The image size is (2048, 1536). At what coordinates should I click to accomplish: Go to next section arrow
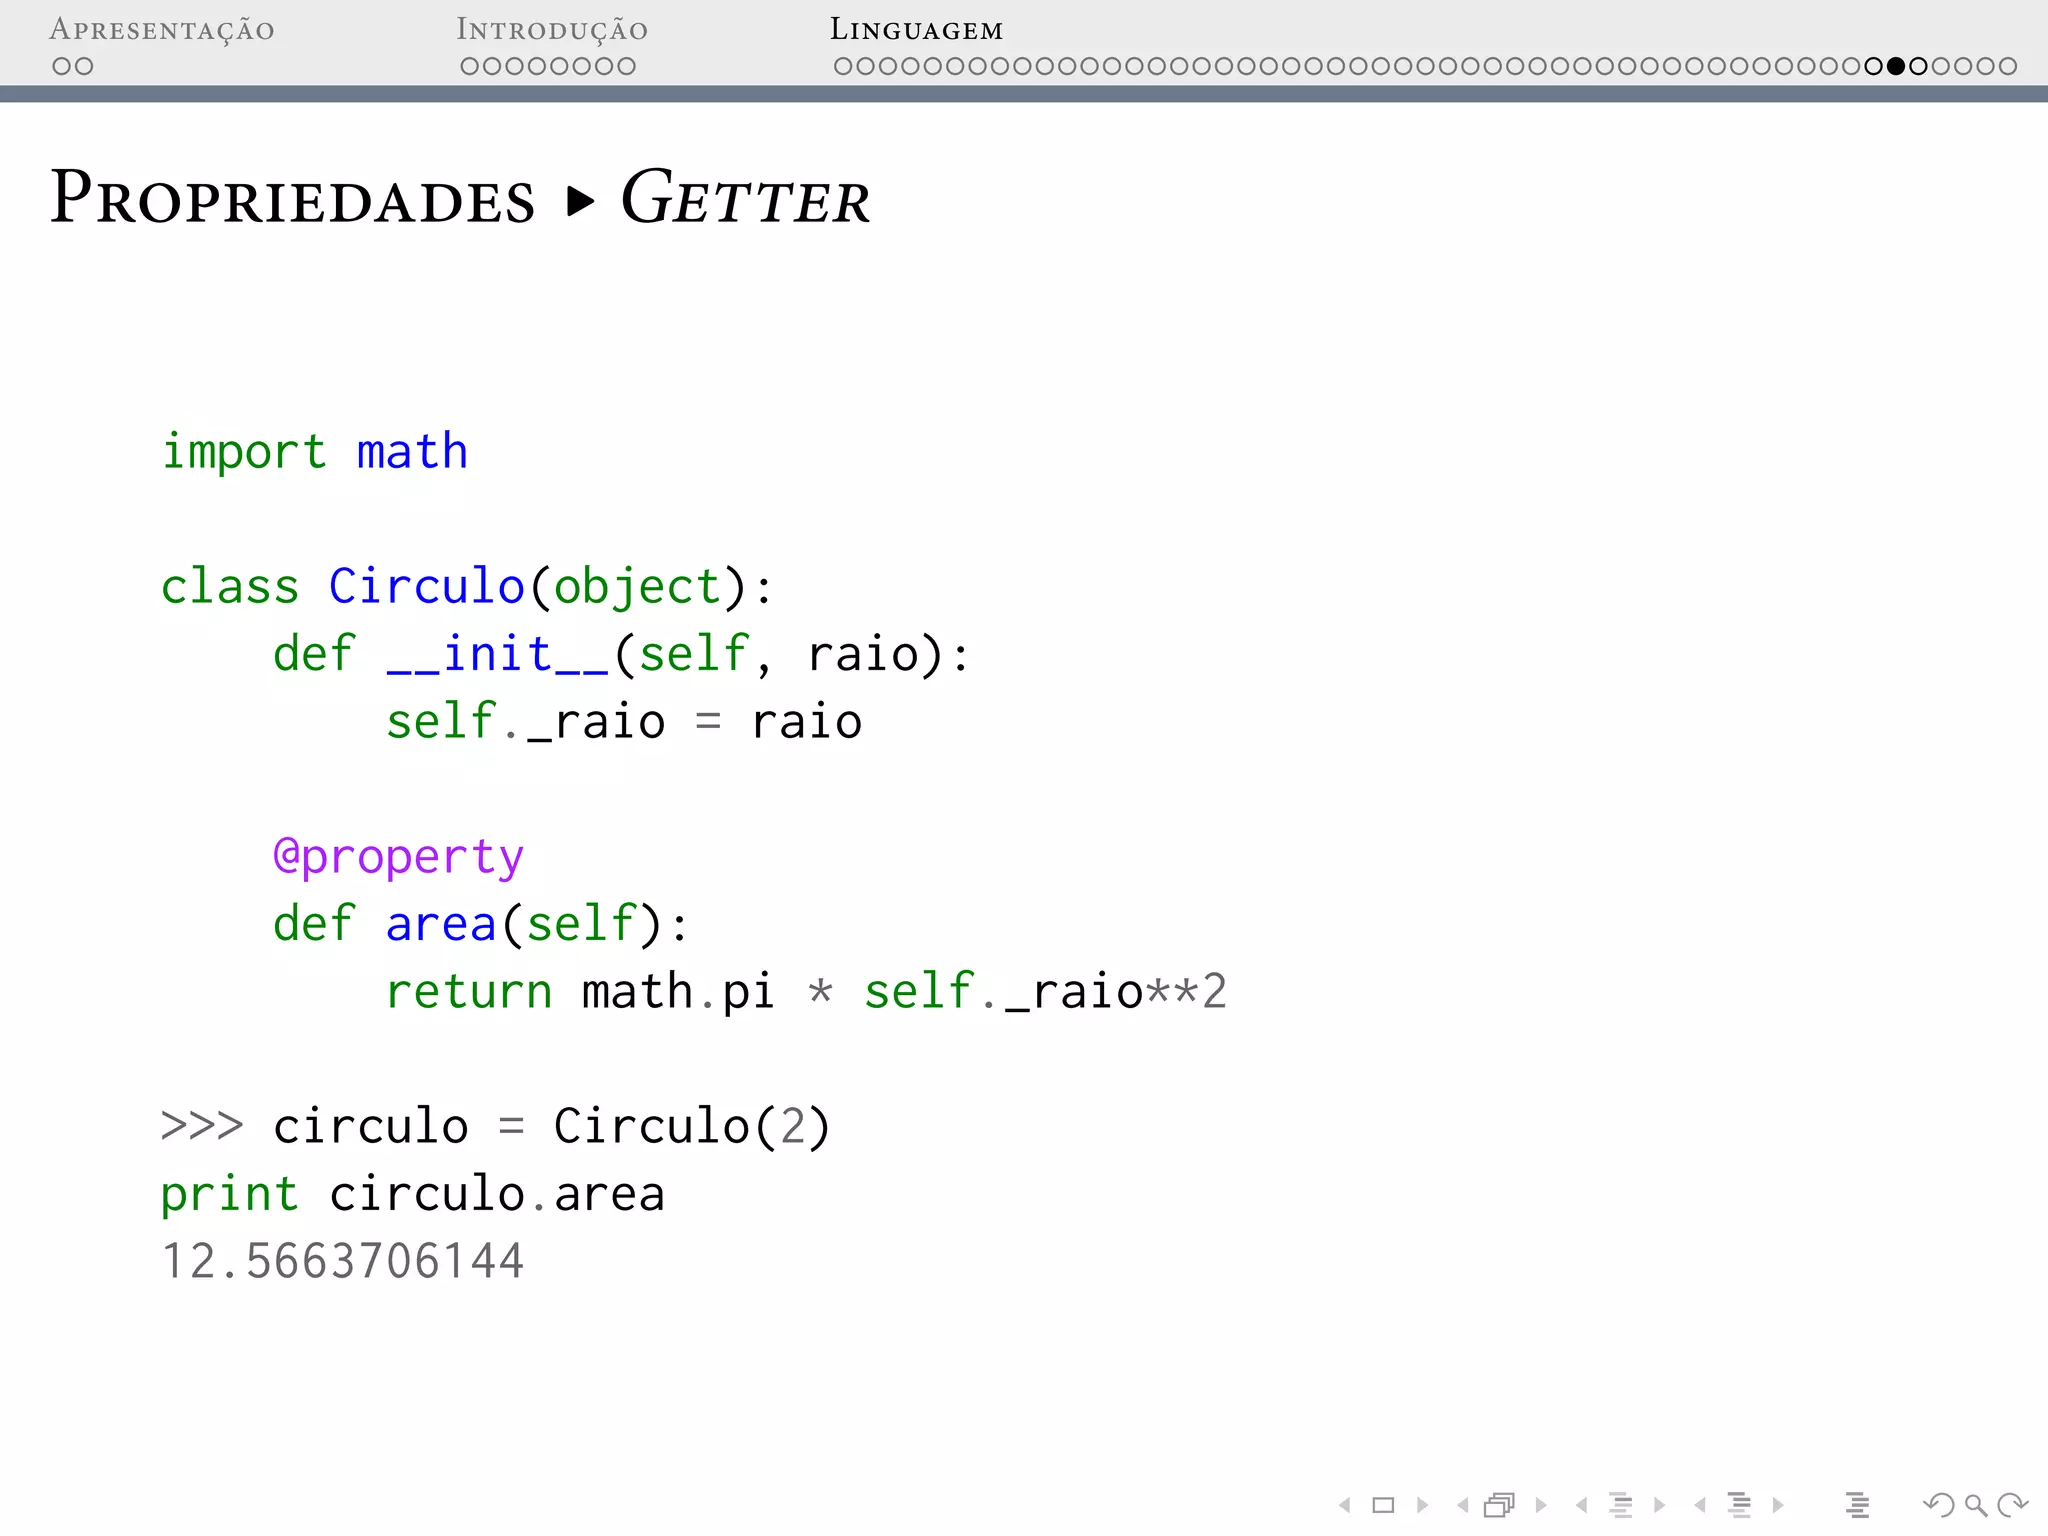point(1778,1505)
